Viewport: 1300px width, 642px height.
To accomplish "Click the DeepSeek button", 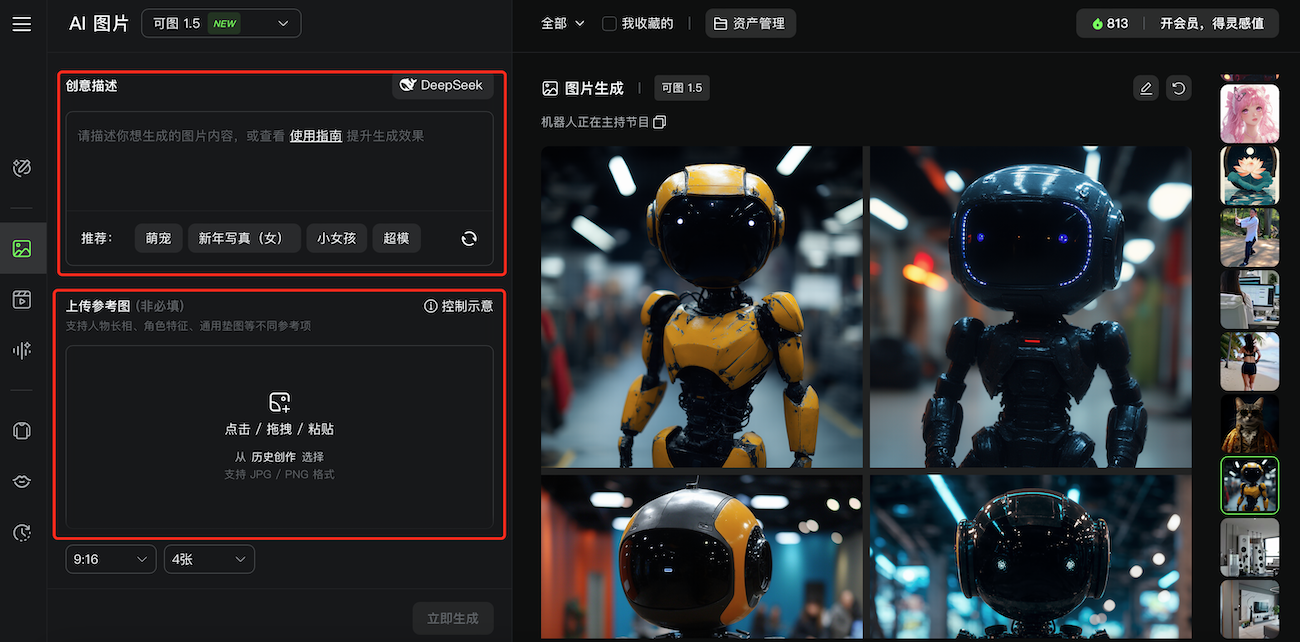I will point(441,85).
